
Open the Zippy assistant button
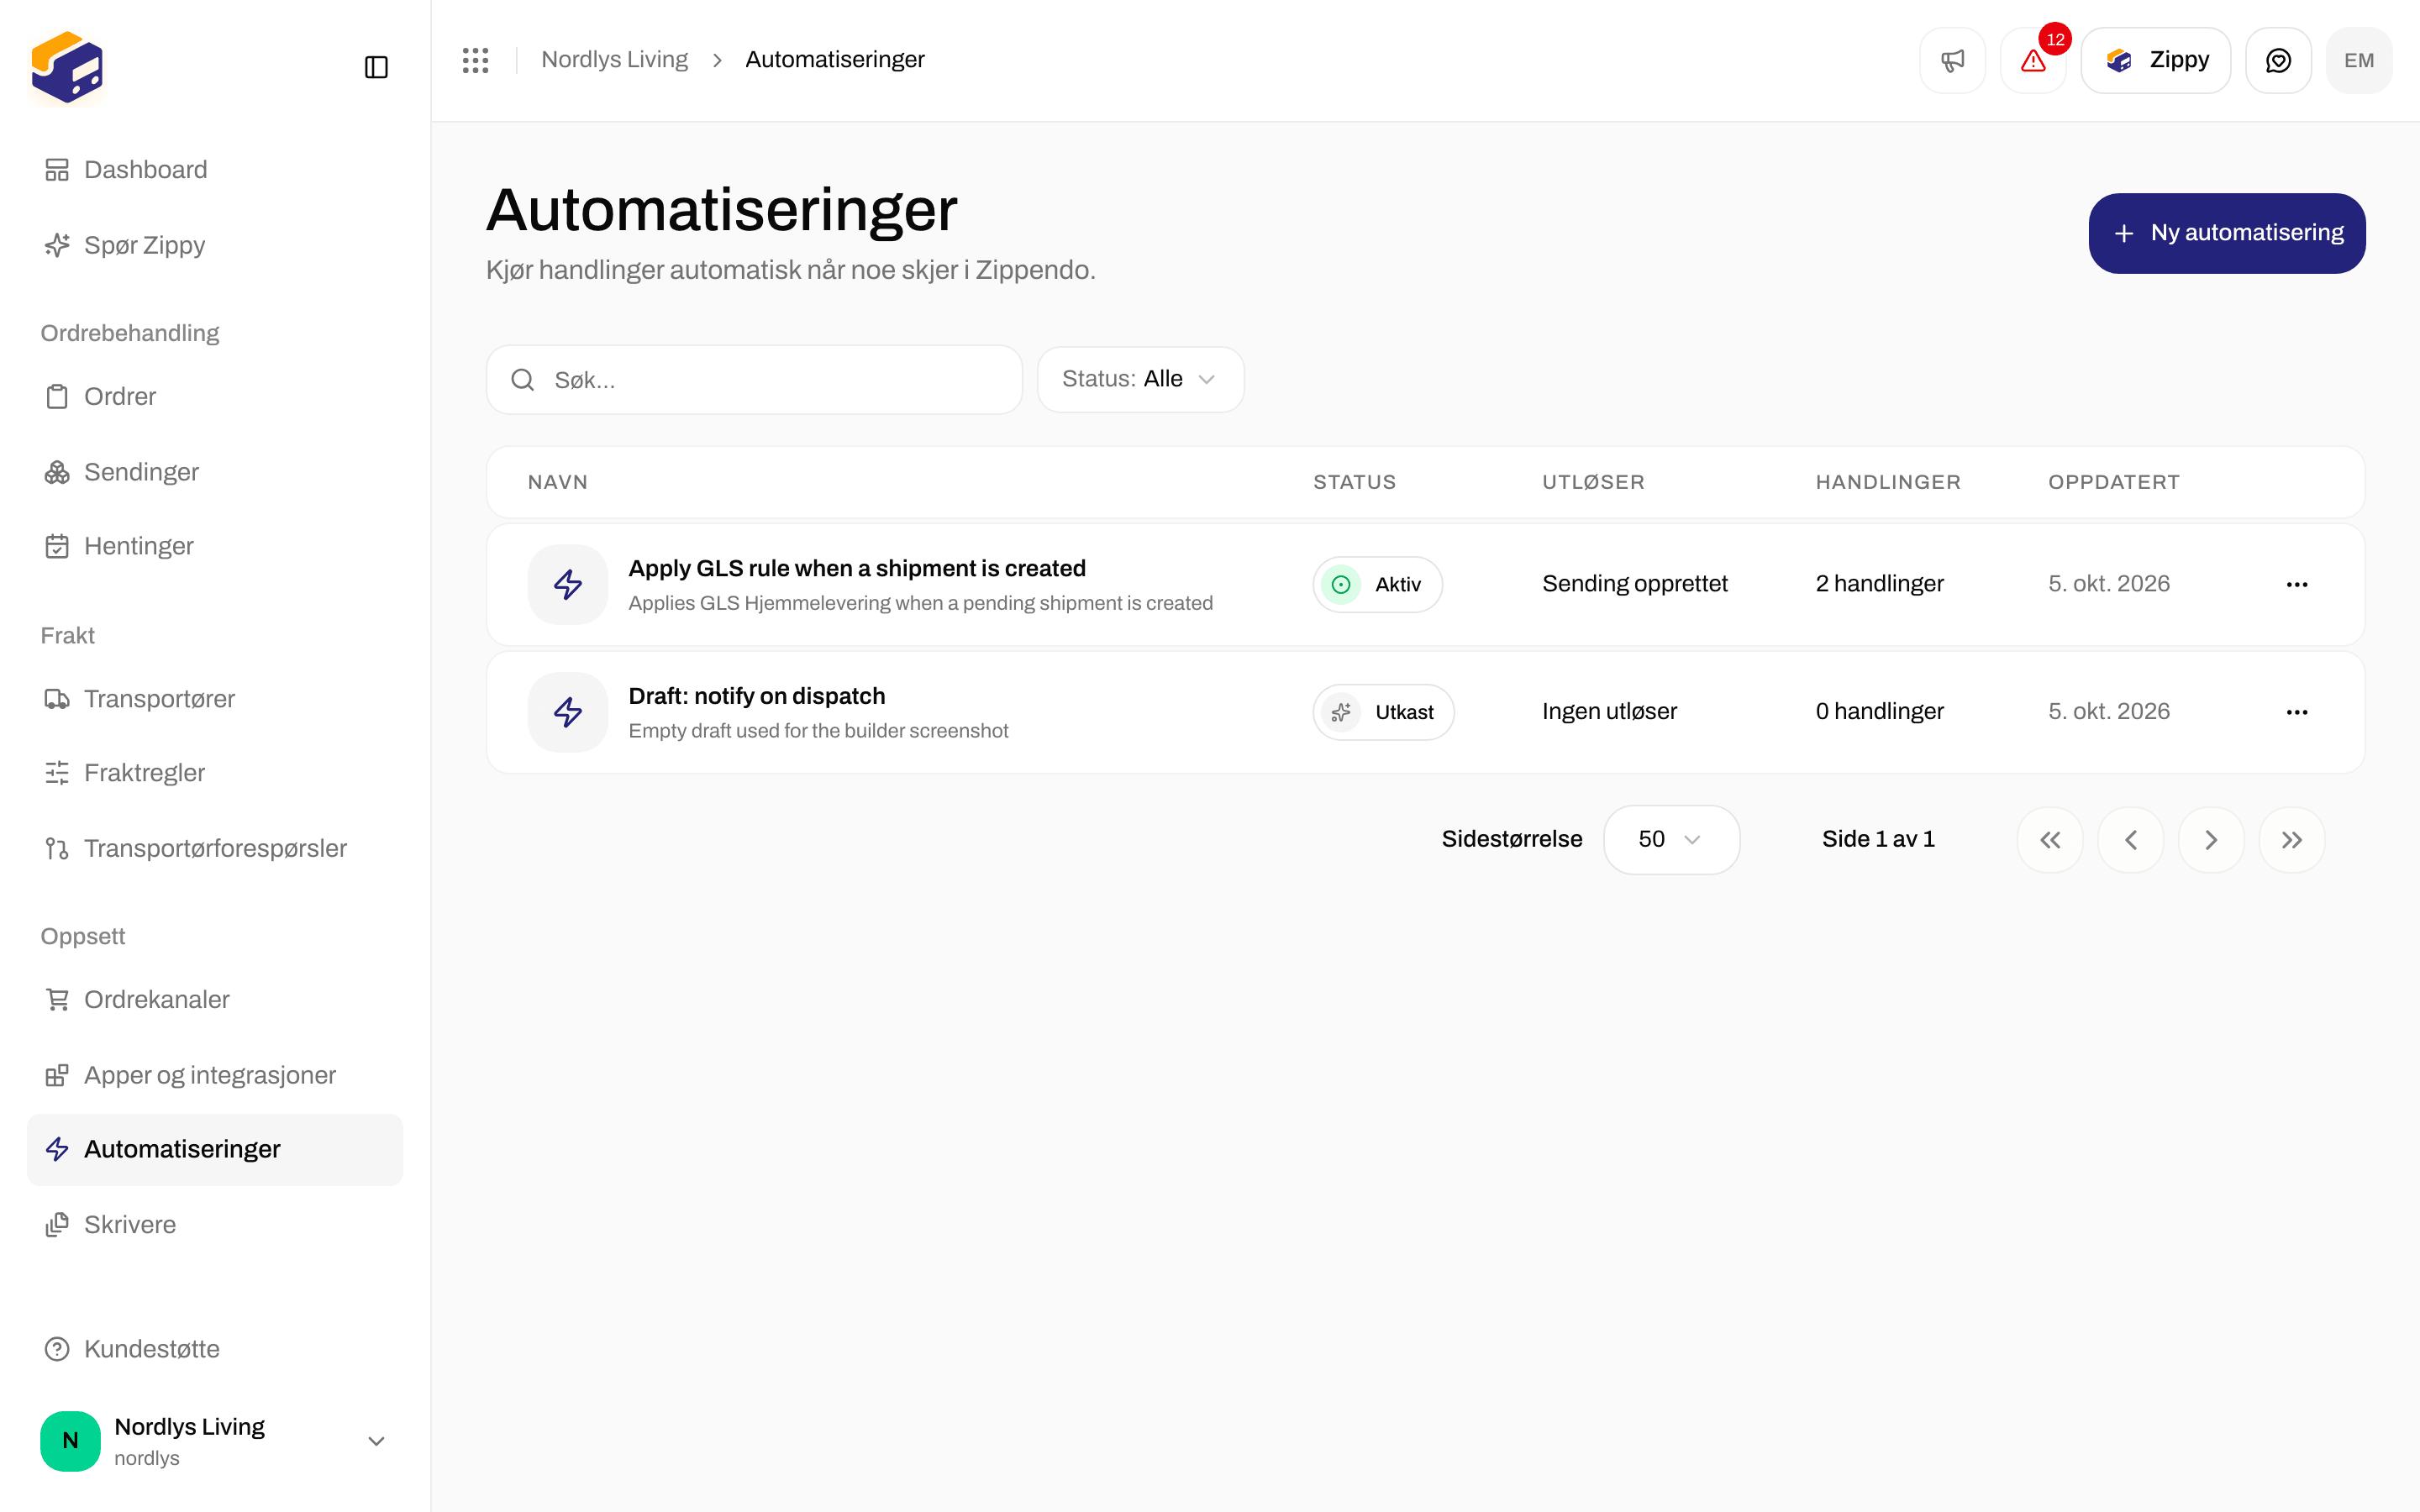(2156, 60)
